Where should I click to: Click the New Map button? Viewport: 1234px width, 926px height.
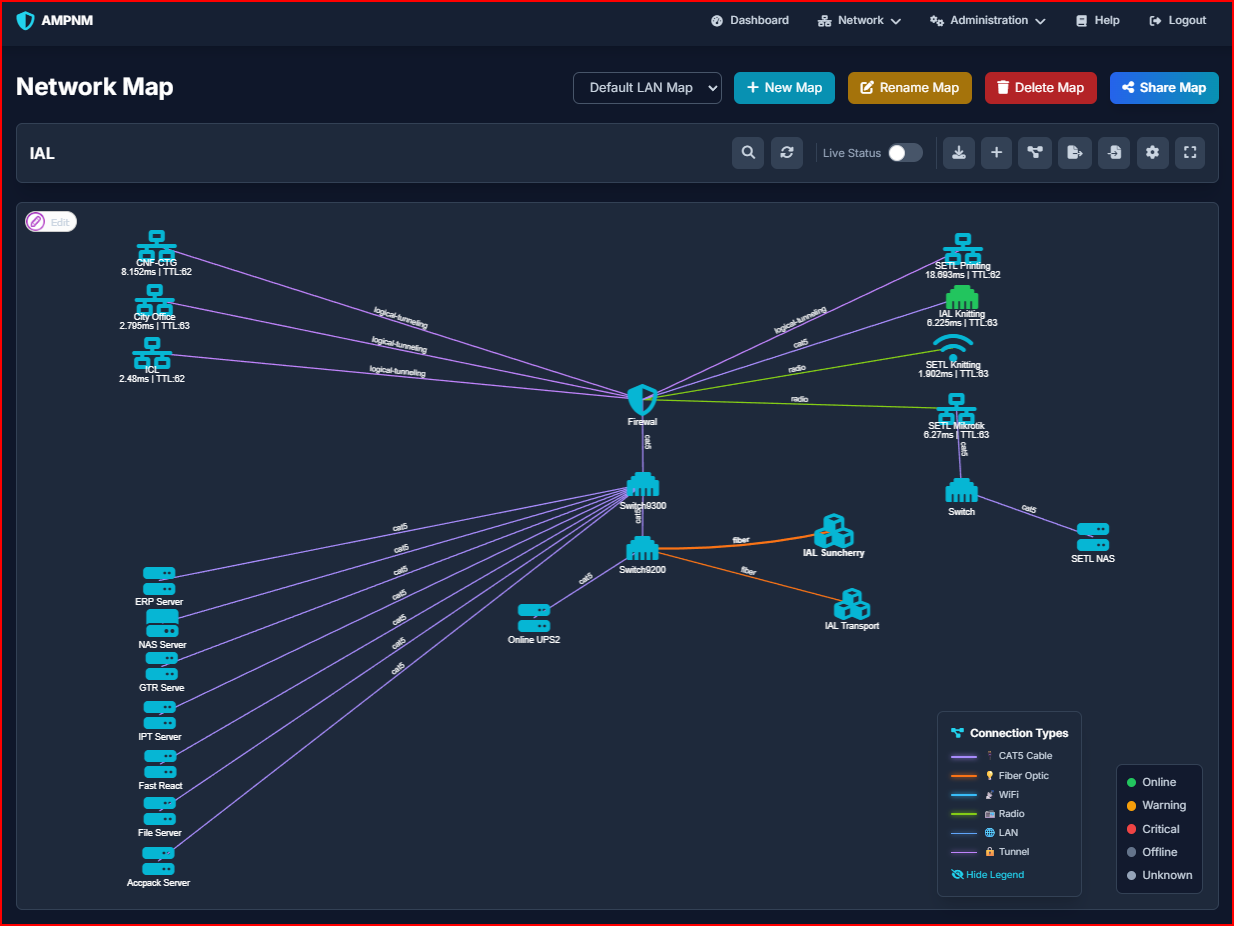[784, 87]
